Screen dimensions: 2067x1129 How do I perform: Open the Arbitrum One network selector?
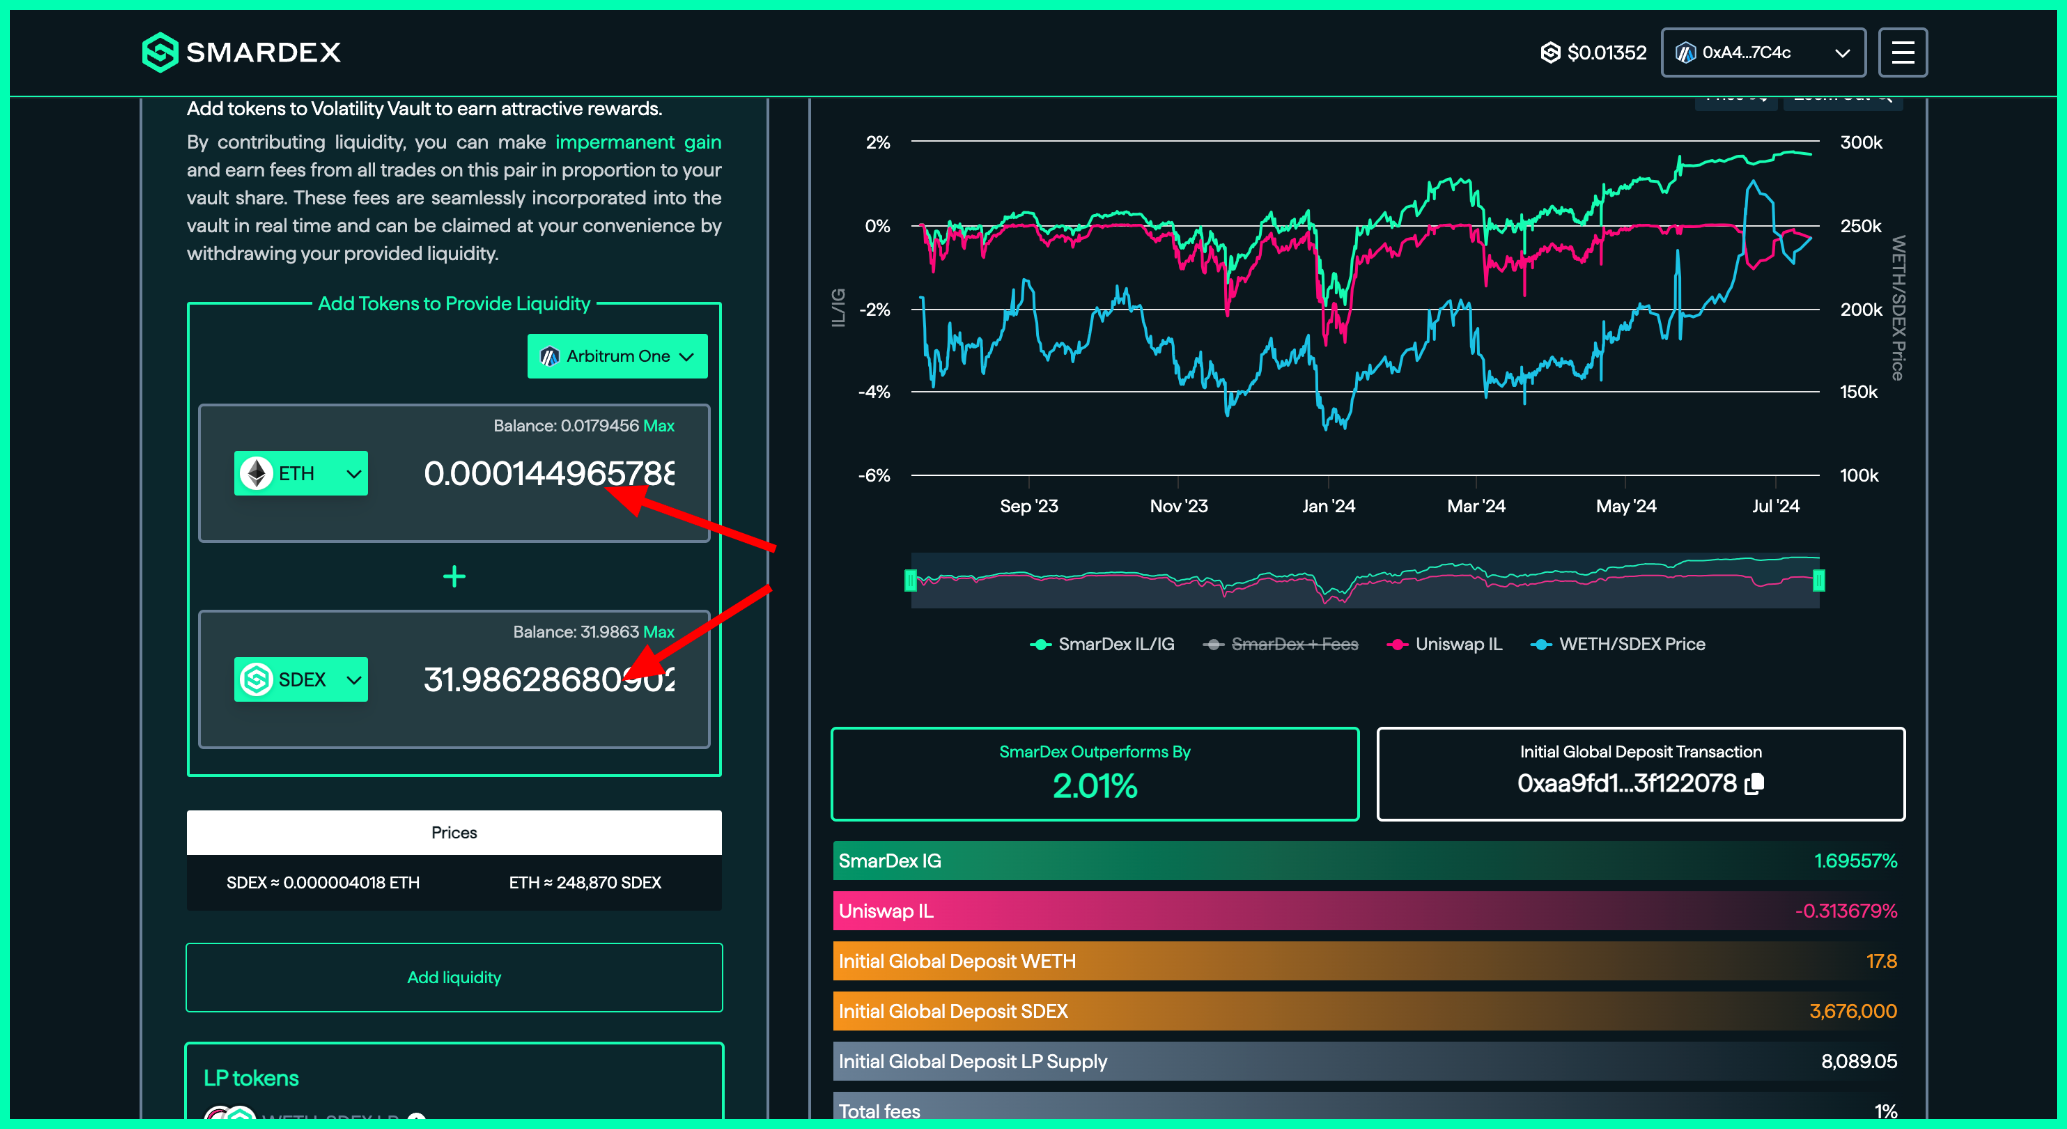coord(617,356)
